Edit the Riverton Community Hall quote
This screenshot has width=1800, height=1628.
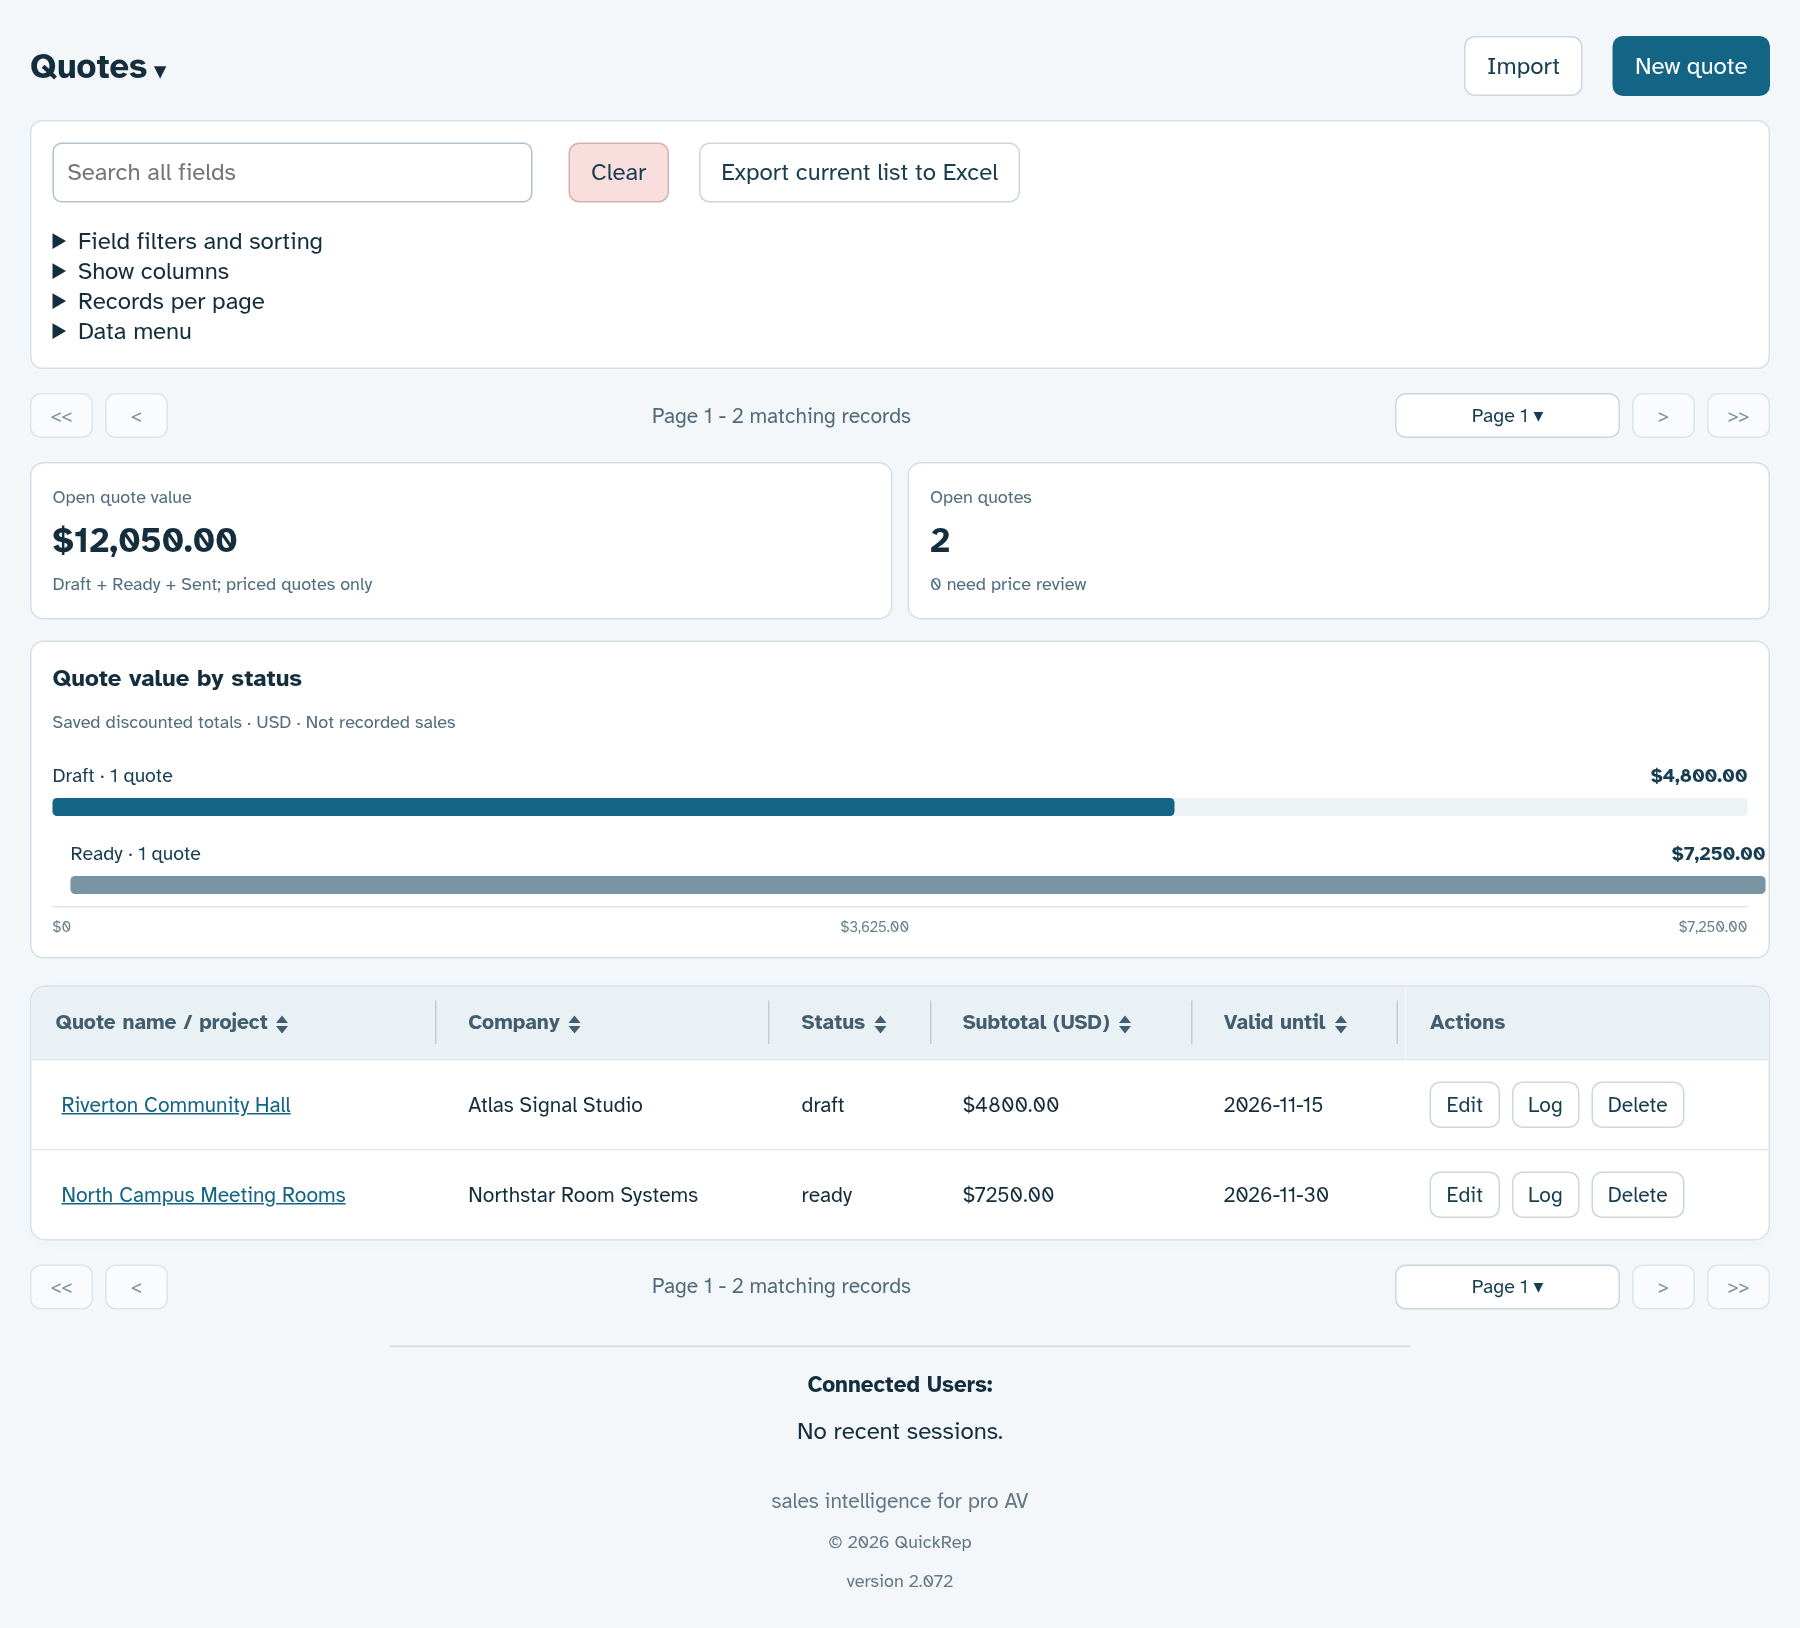1464,1105
